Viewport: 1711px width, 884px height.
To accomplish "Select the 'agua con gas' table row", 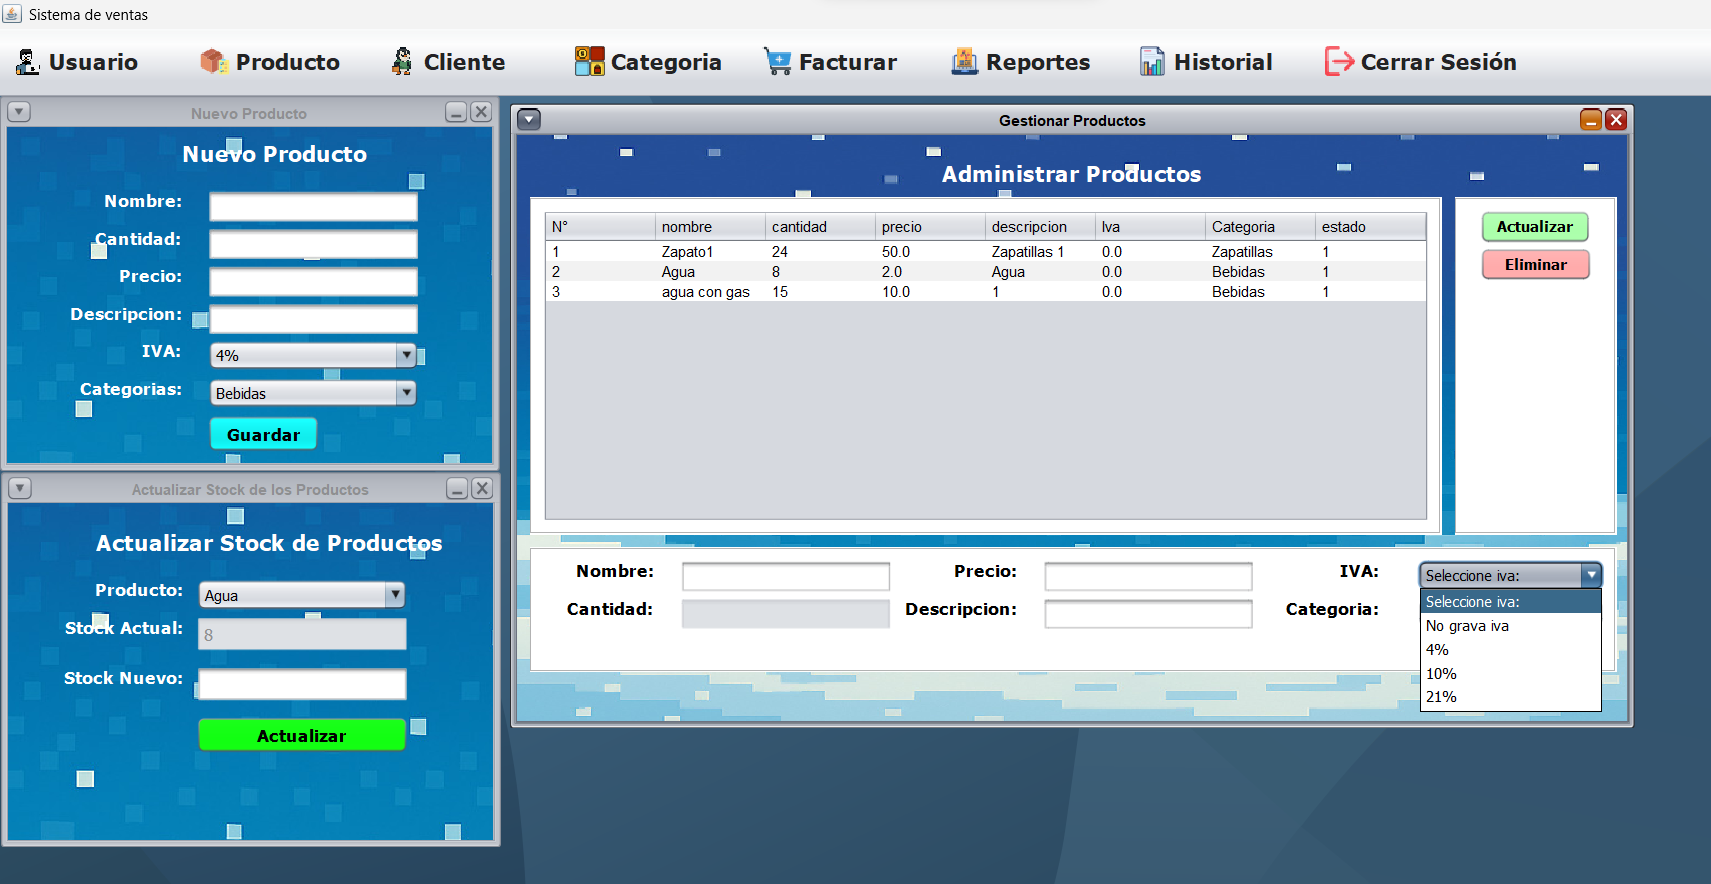I will point(986,292).
